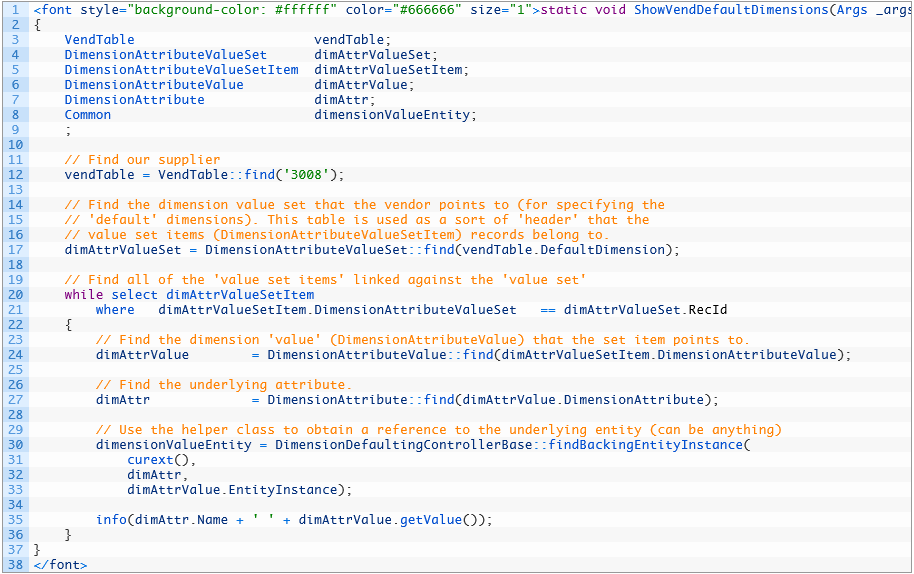
Task: Click 'DimensionAttributeValueSet::find' on line 17
Action: point(329,249)
